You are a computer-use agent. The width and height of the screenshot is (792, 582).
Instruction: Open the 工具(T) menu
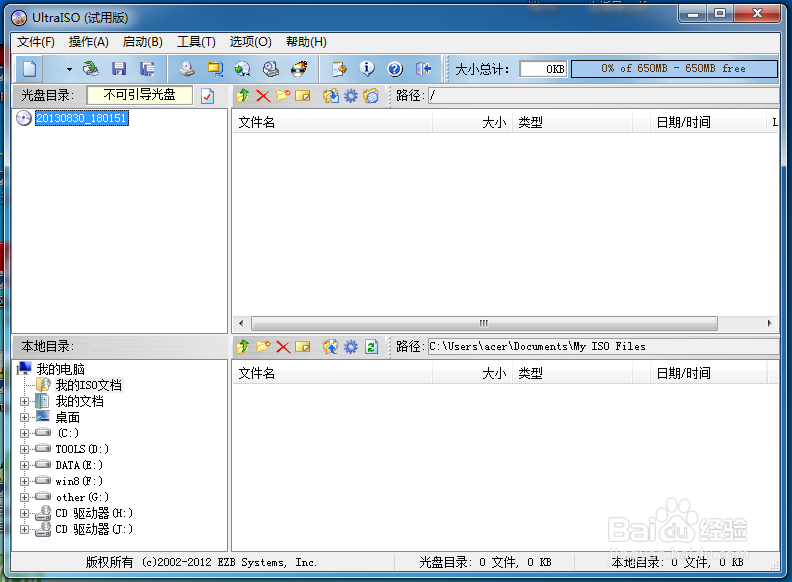coord(196,42)
